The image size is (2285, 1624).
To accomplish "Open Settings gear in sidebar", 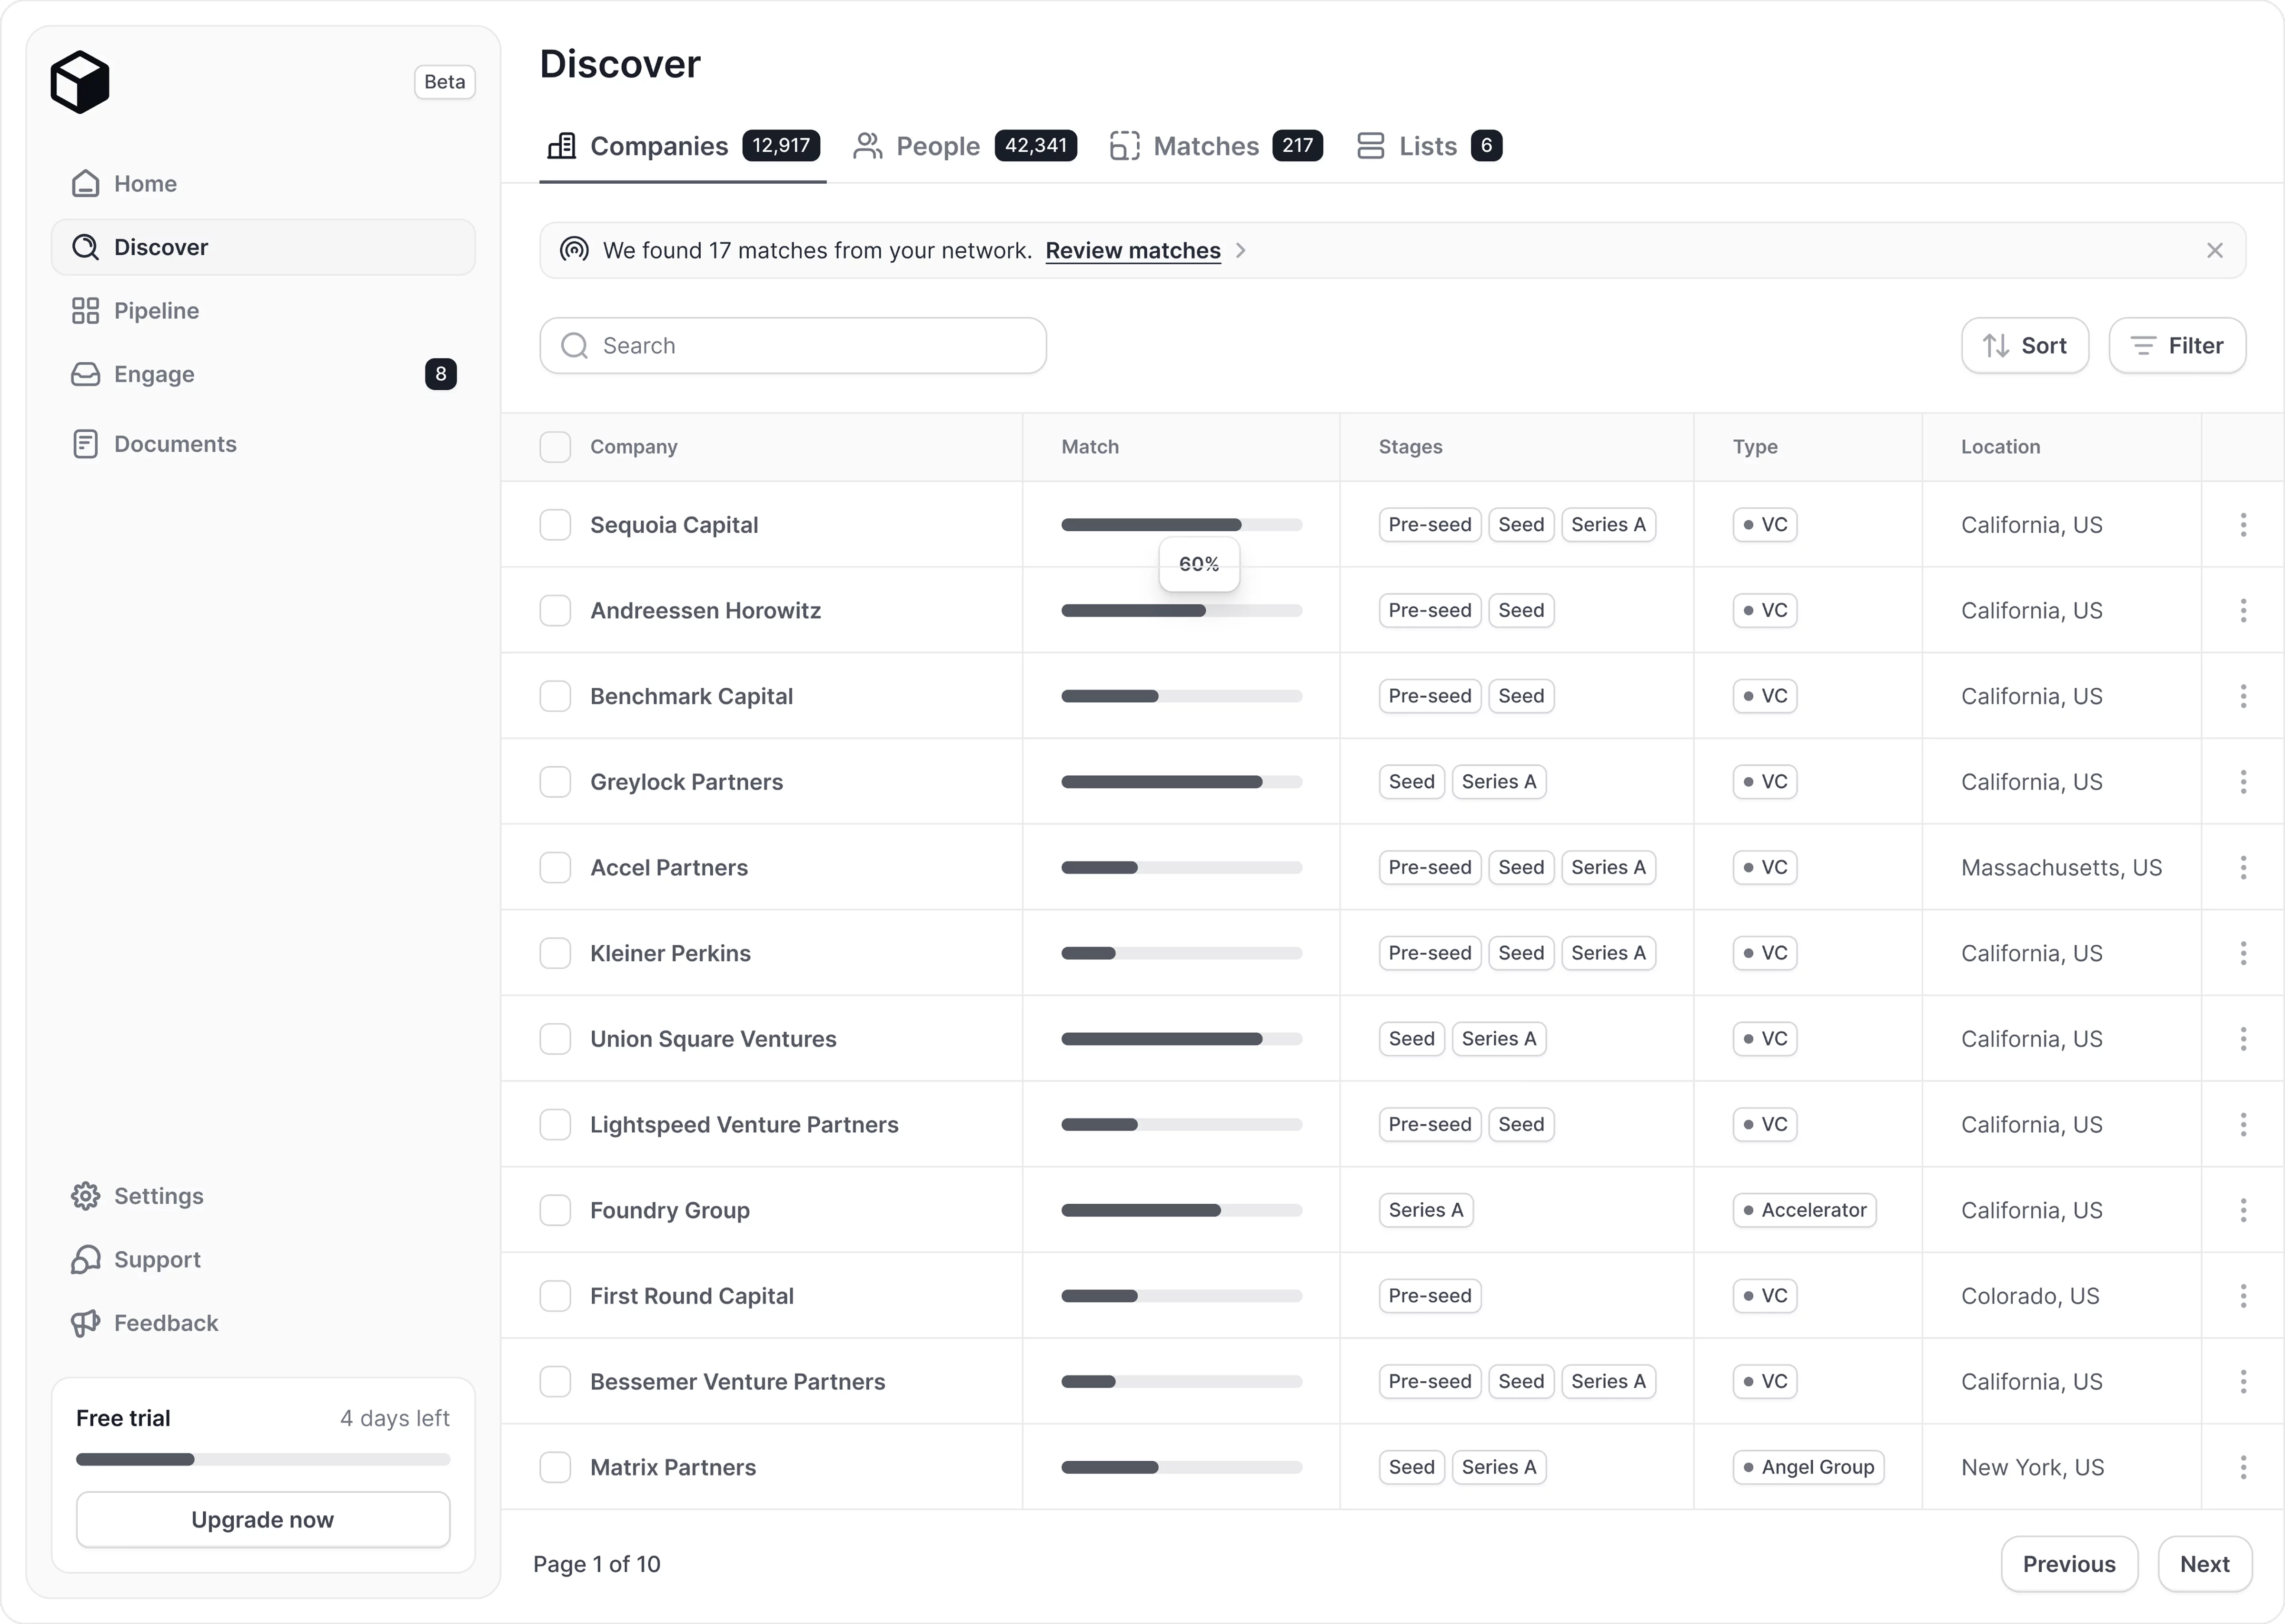I will pyautogui.click(x=158, y=1196).
